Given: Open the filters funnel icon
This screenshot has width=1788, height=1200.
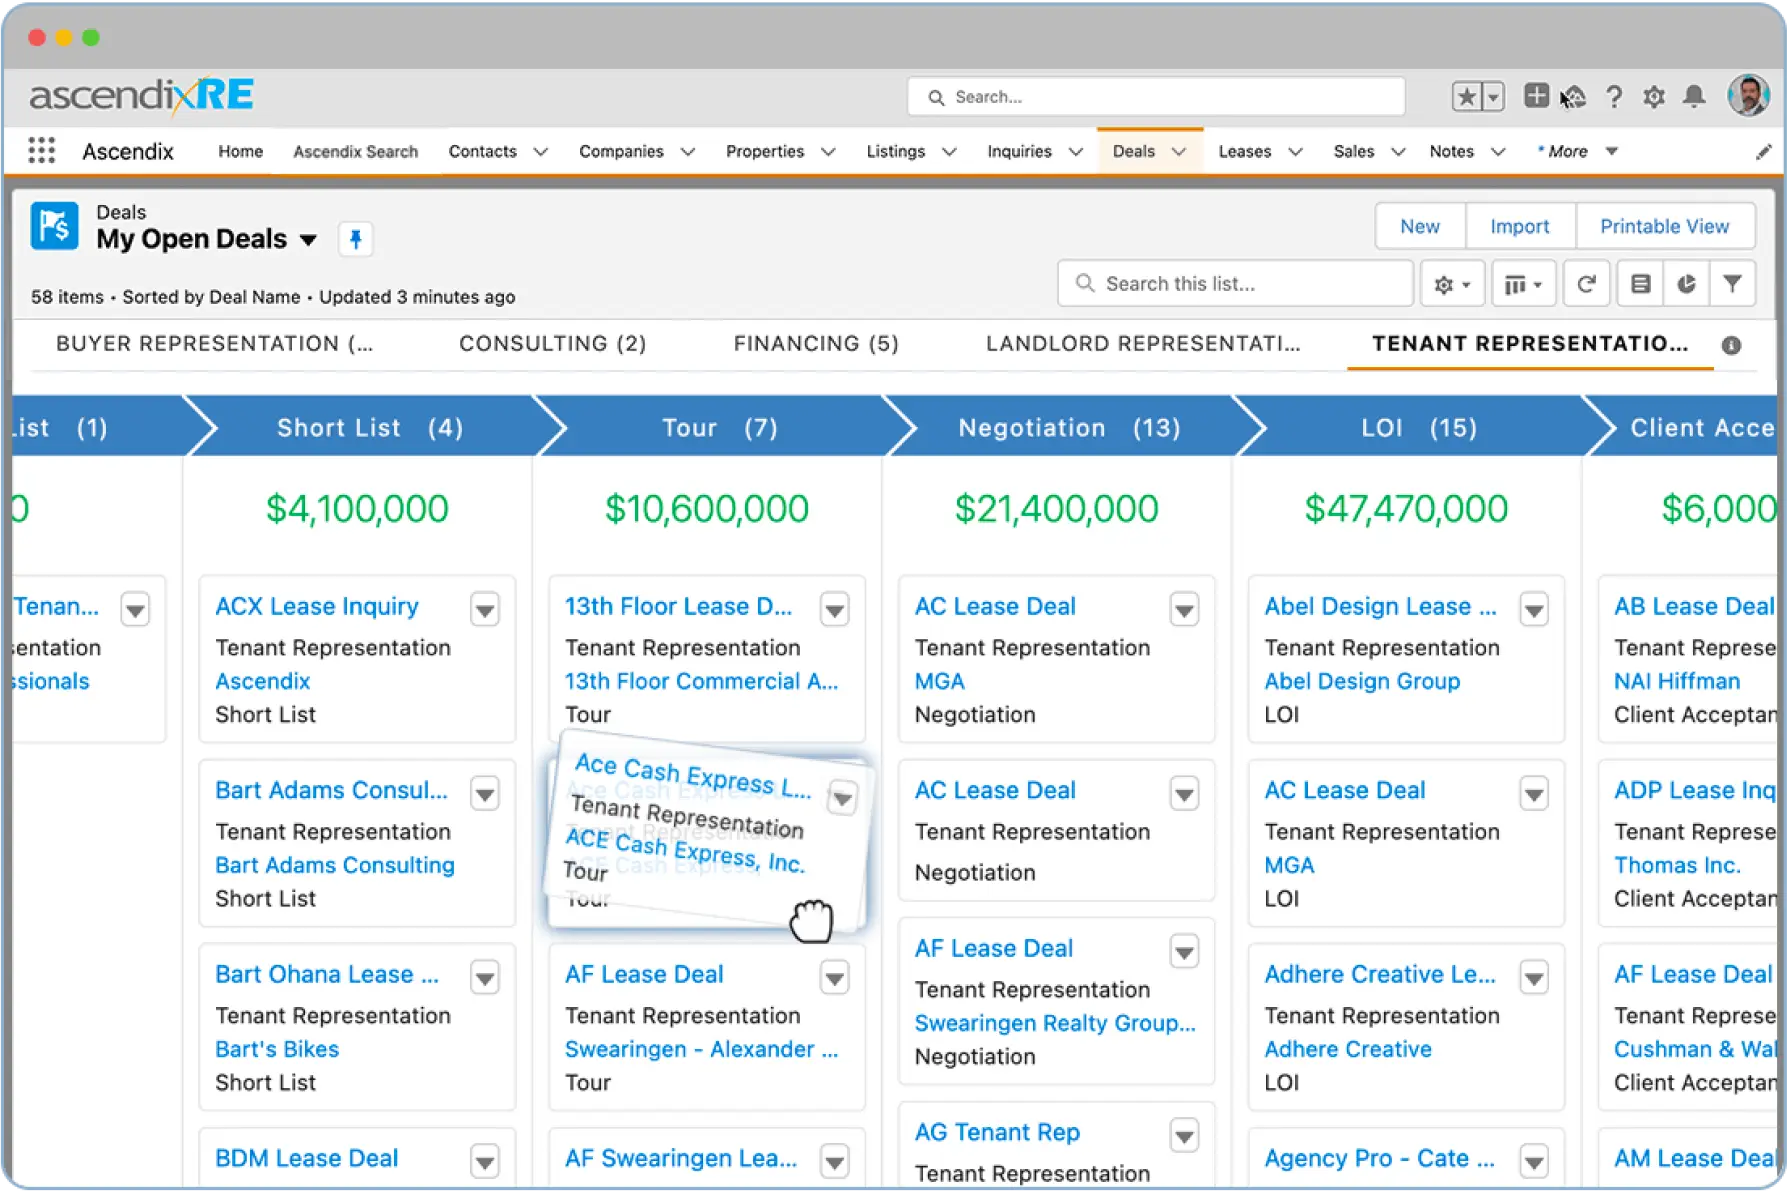Looking at the screenshot, I should 1733,285.
